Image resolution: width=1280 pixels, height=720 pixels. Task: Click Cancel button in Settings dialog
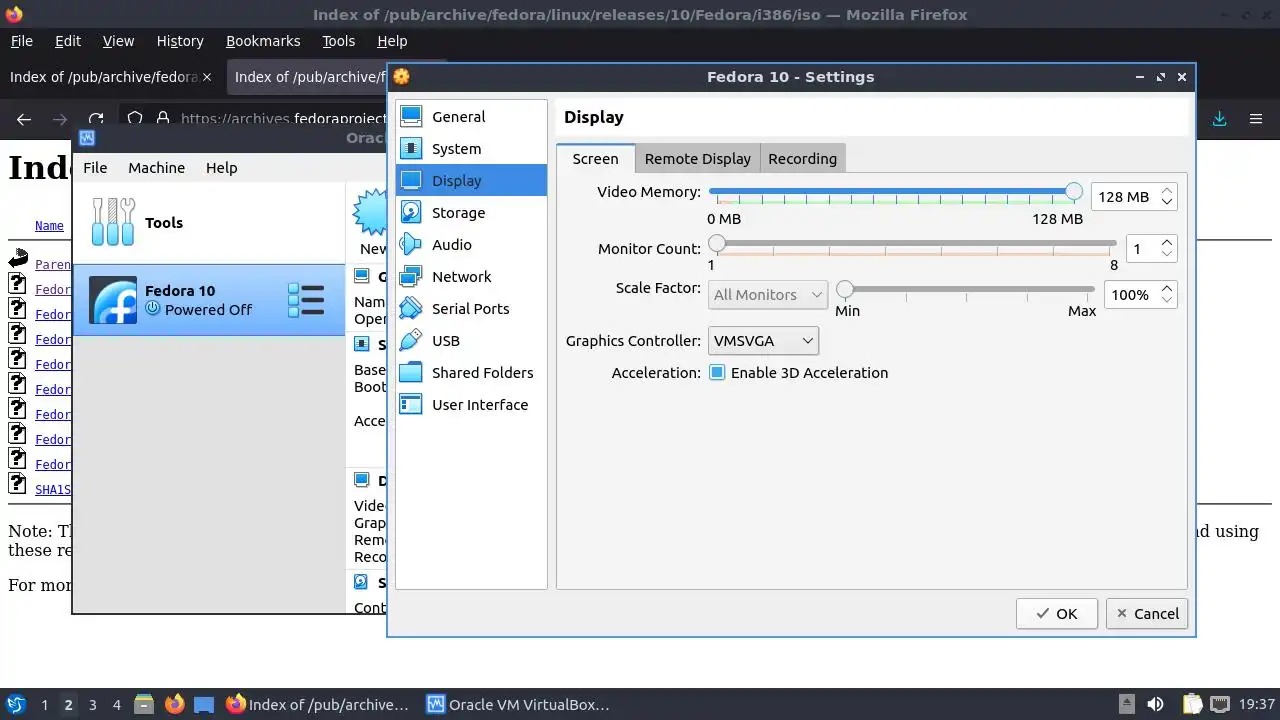pos(1147,613)
